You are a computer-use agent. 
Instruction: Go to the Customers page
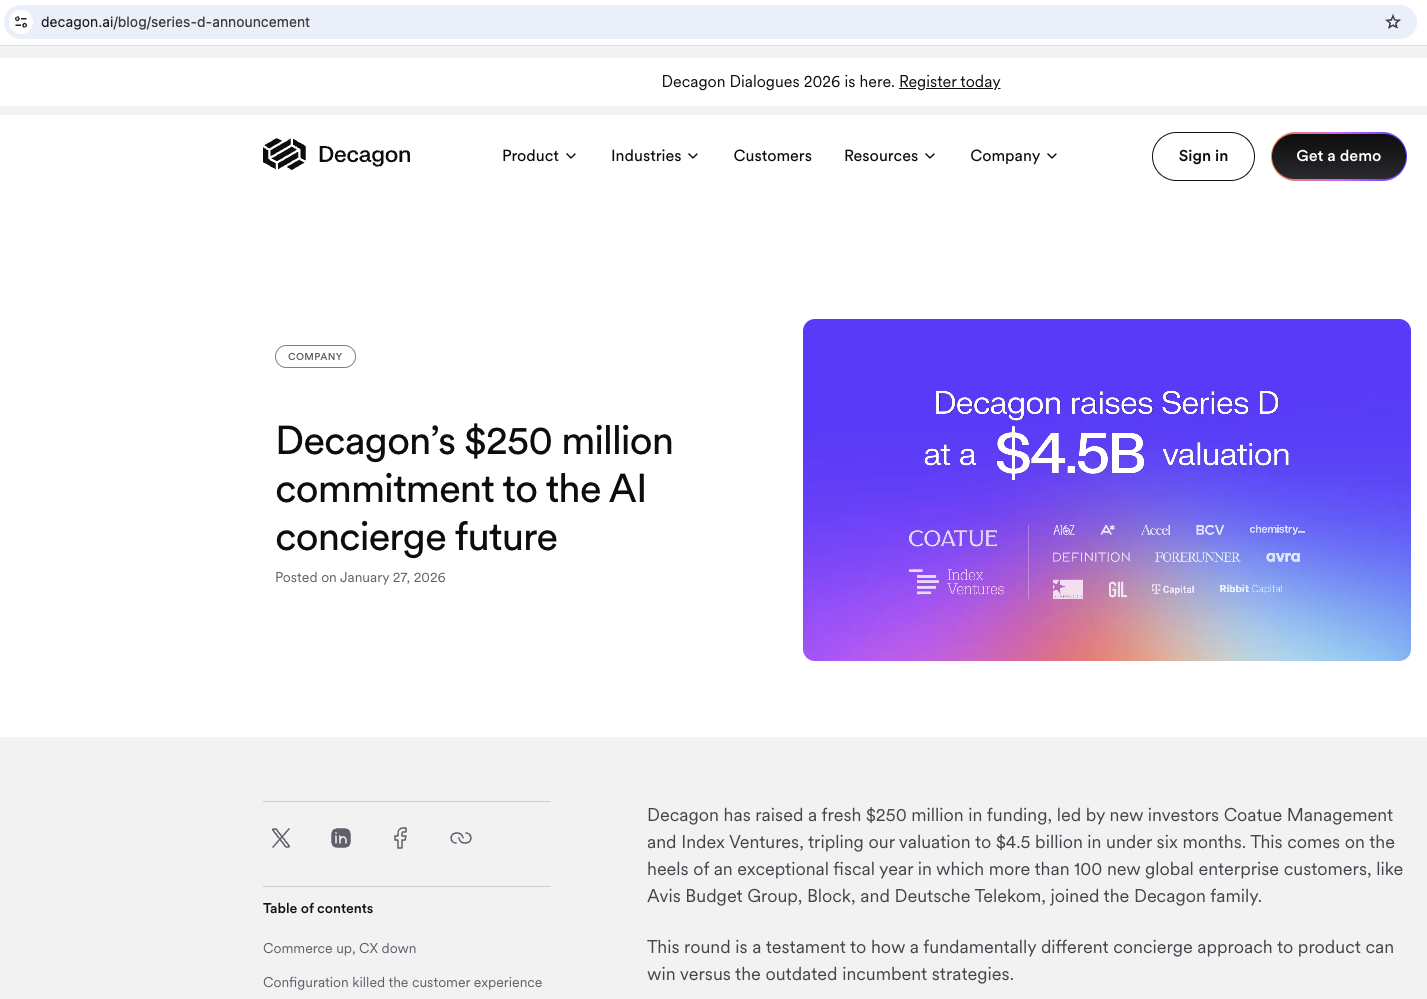click(x=773, y=156)
